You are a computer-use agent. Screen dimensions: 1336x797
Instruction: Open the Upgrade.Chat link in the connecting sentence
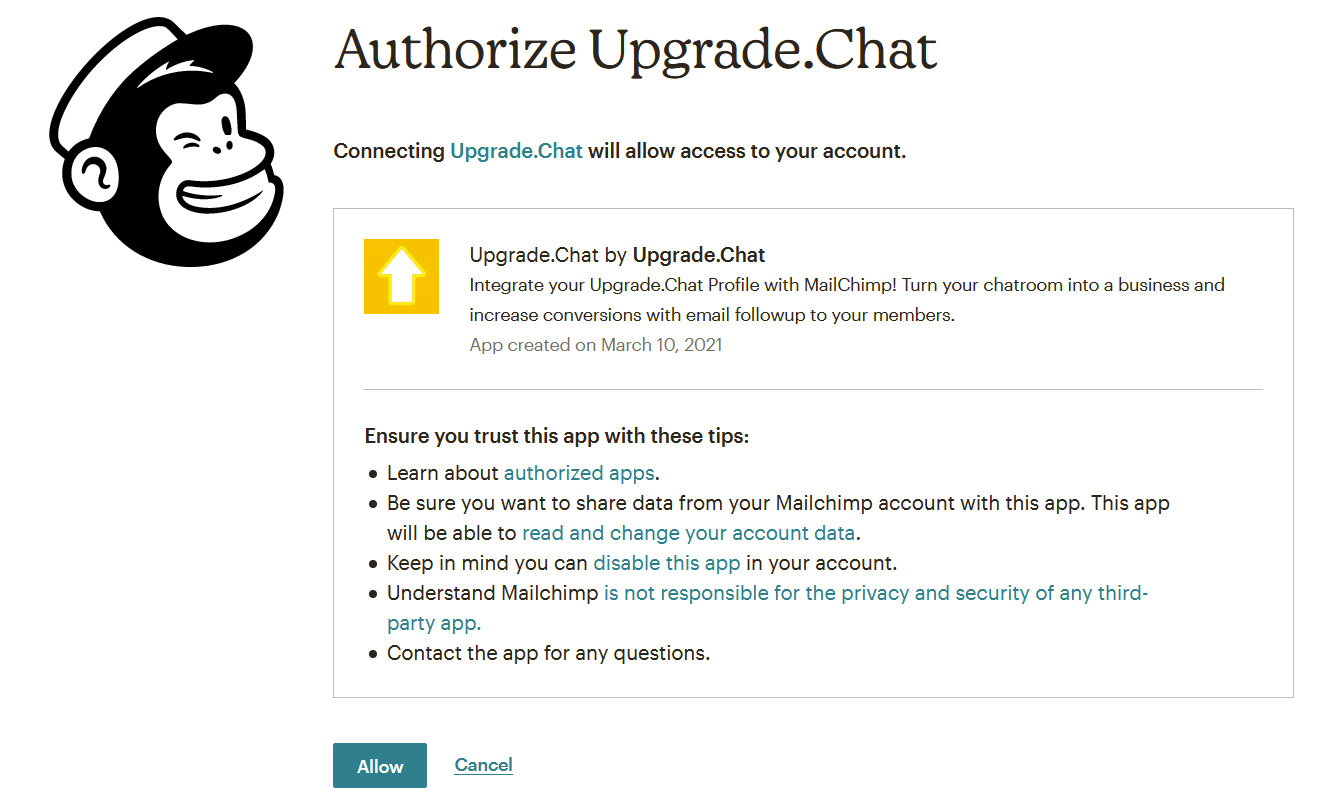516,151
